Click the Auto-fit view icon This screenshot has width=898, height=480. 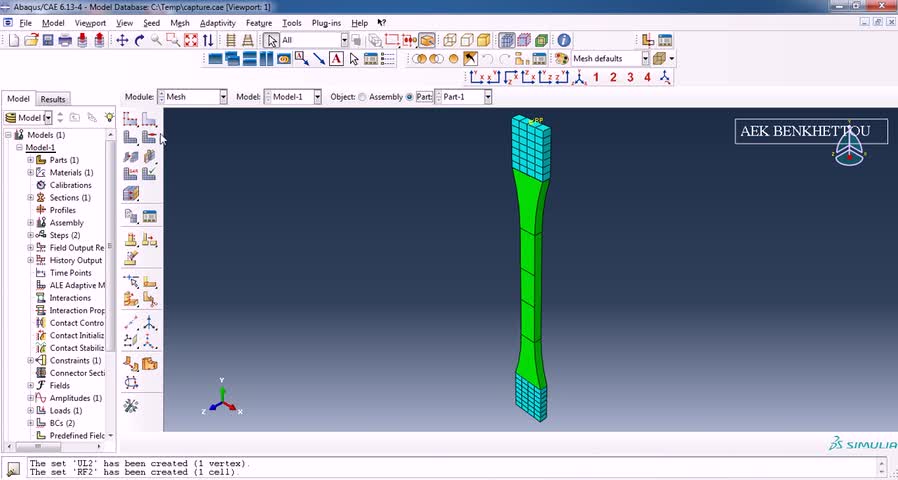click(191, 40)
